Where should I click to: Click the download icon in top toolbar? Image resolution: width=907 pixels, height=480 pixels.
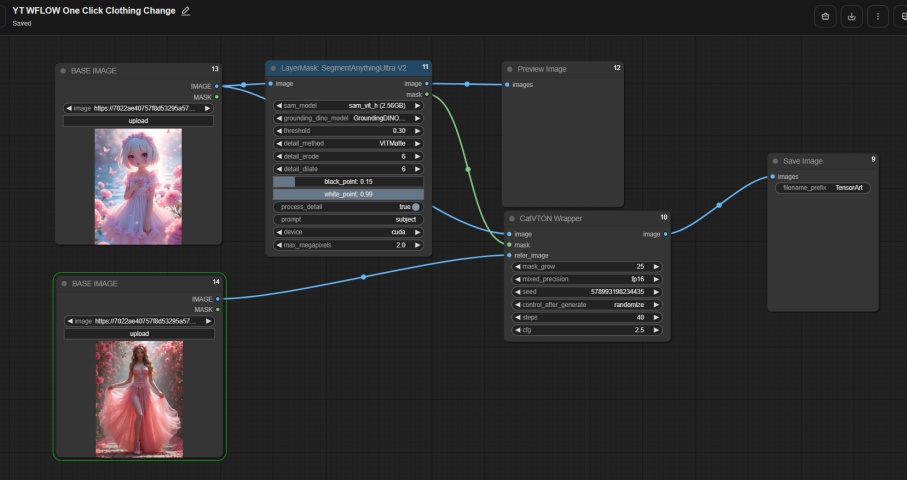tap(851, 17)
